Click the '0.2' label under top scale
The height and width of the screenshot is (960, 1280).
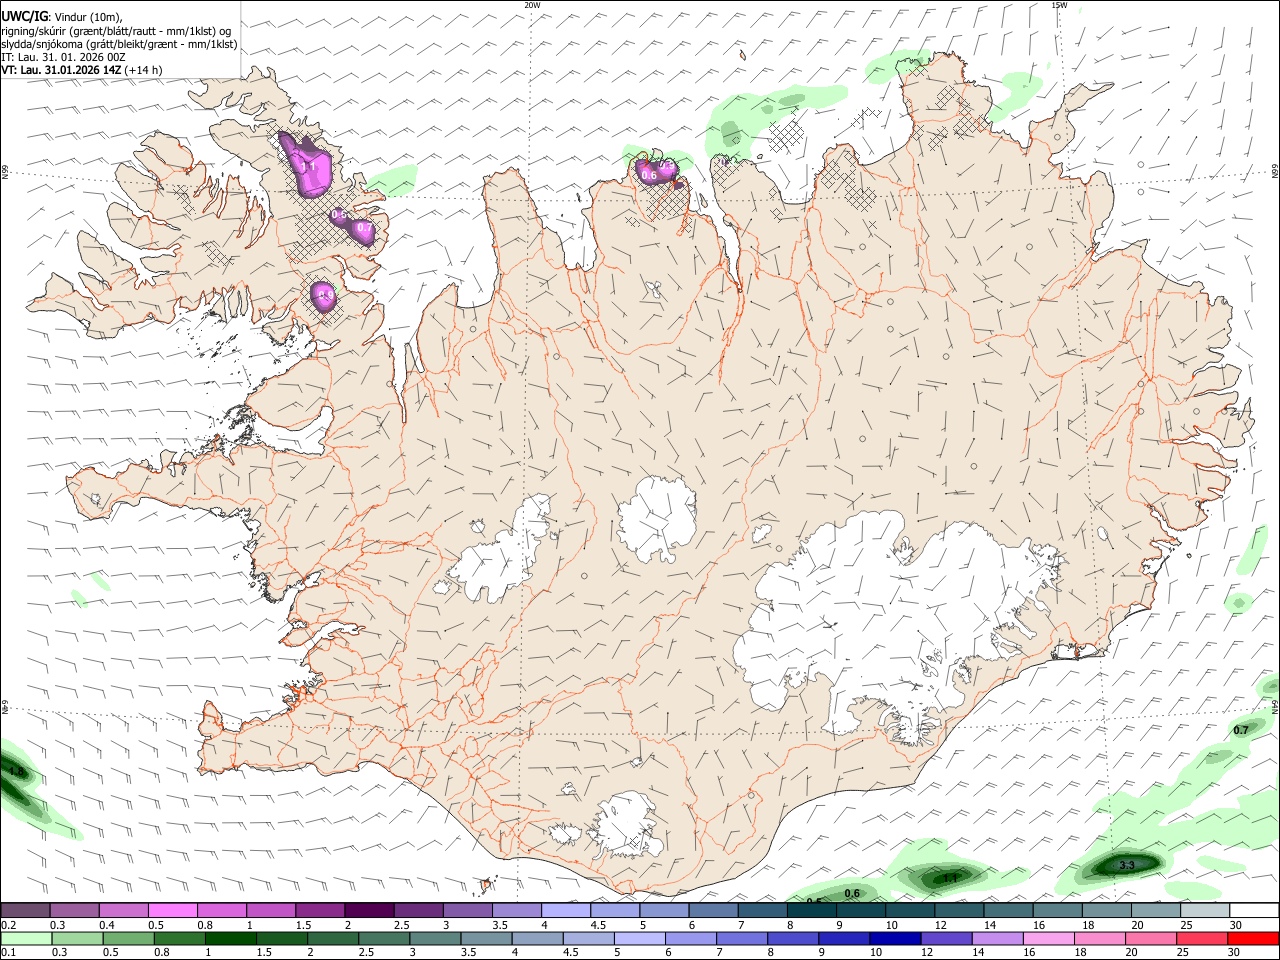click(x=8, y=925)
